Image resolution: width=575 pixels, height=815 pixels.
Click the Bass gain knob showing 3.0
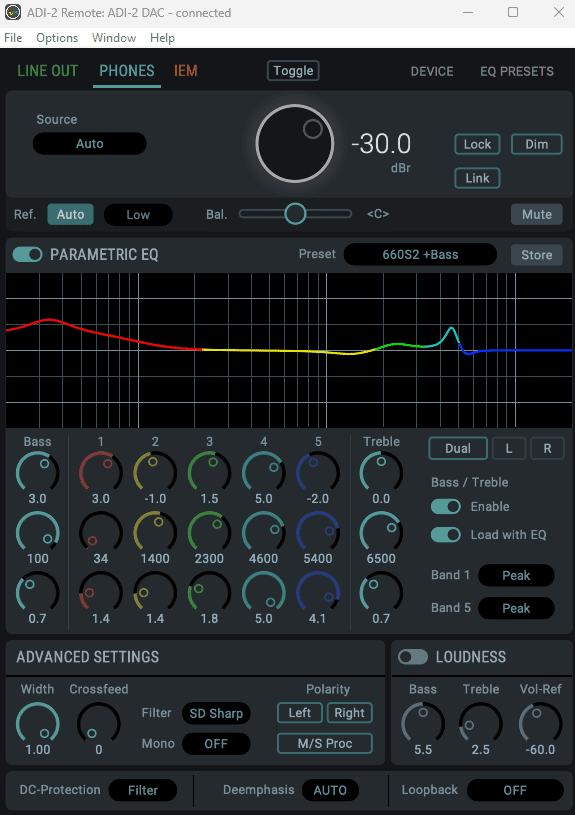coord(37,472)
